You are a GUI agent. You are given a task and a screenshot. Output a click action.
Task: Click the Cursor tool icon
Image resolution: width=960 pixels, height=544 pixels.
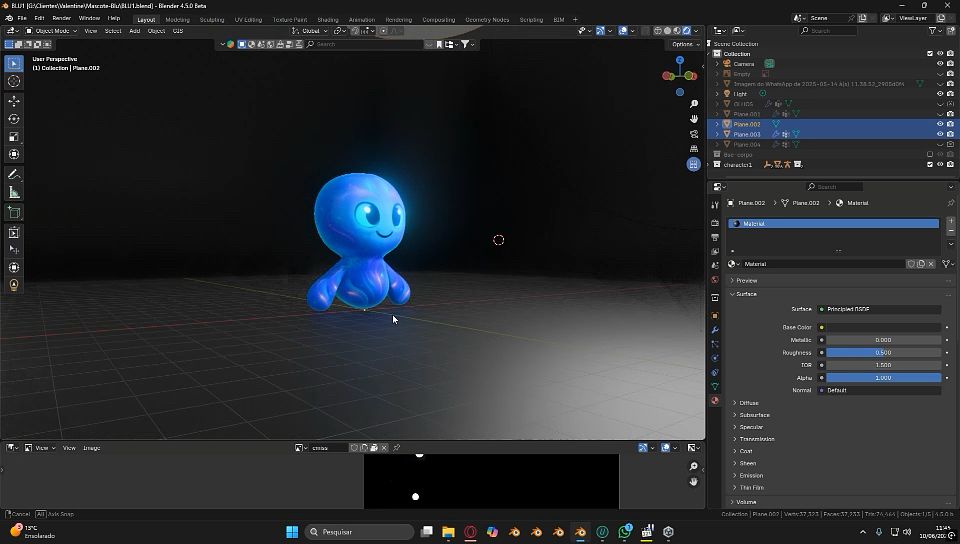(x=14, y=81)
